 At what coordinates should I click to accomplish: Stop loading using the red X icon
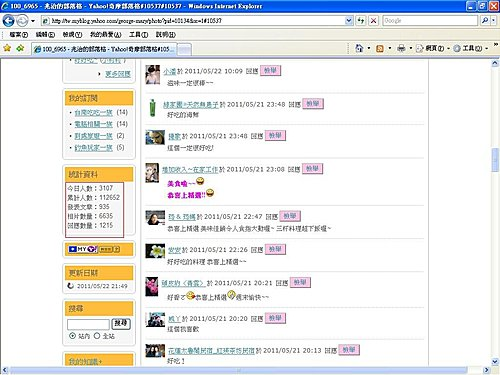click(x=374, y=21)
